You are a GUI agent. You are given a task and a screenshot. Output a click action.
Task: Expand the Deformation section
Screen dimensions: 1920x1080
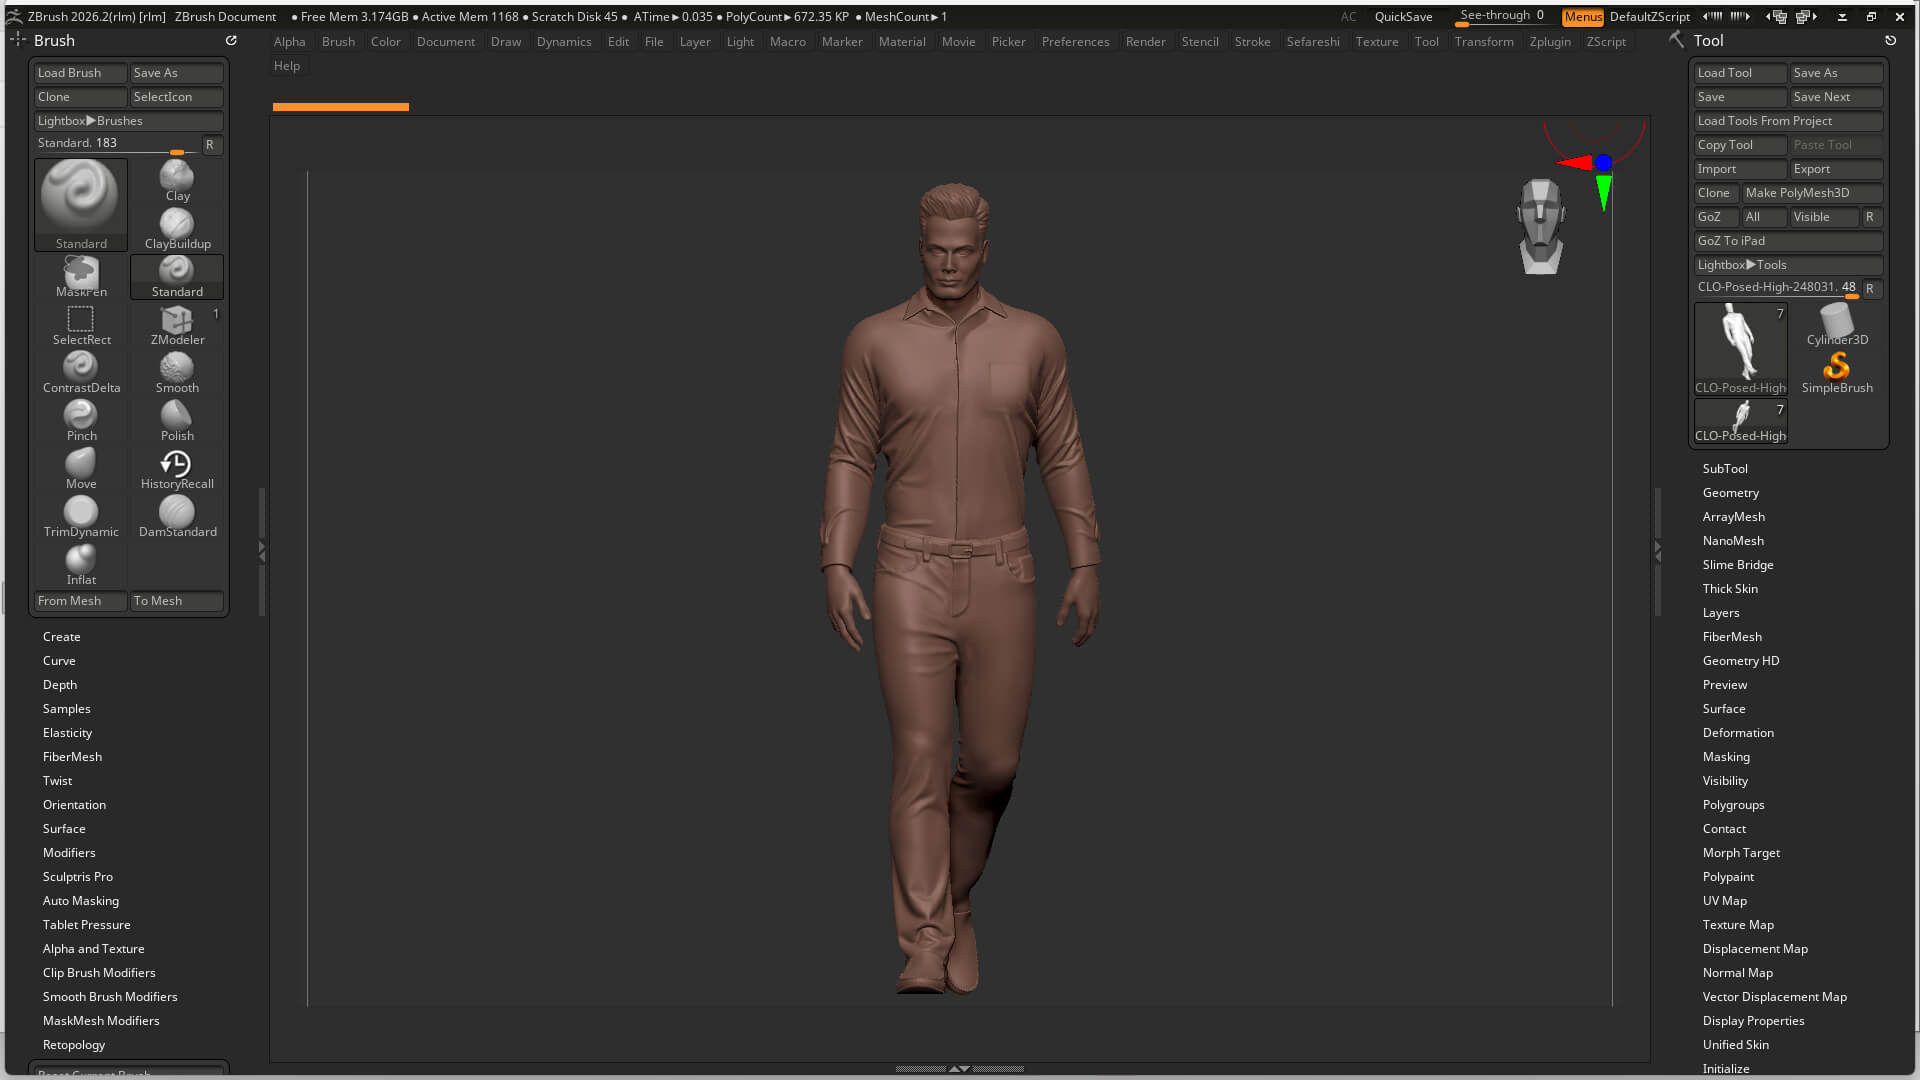click(1738, 733)
